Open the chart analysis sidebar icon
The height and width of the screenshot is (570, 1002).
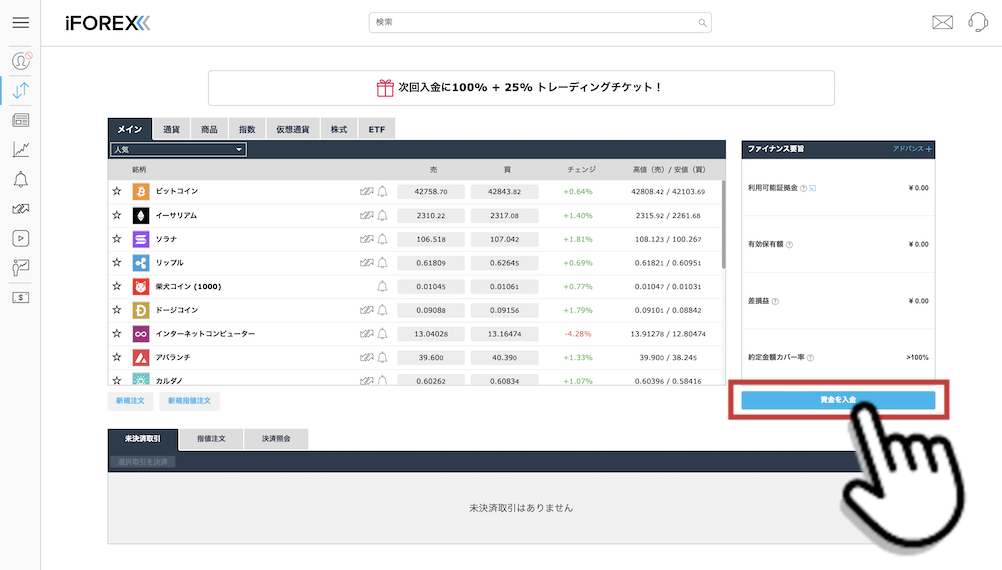(20, 150)
